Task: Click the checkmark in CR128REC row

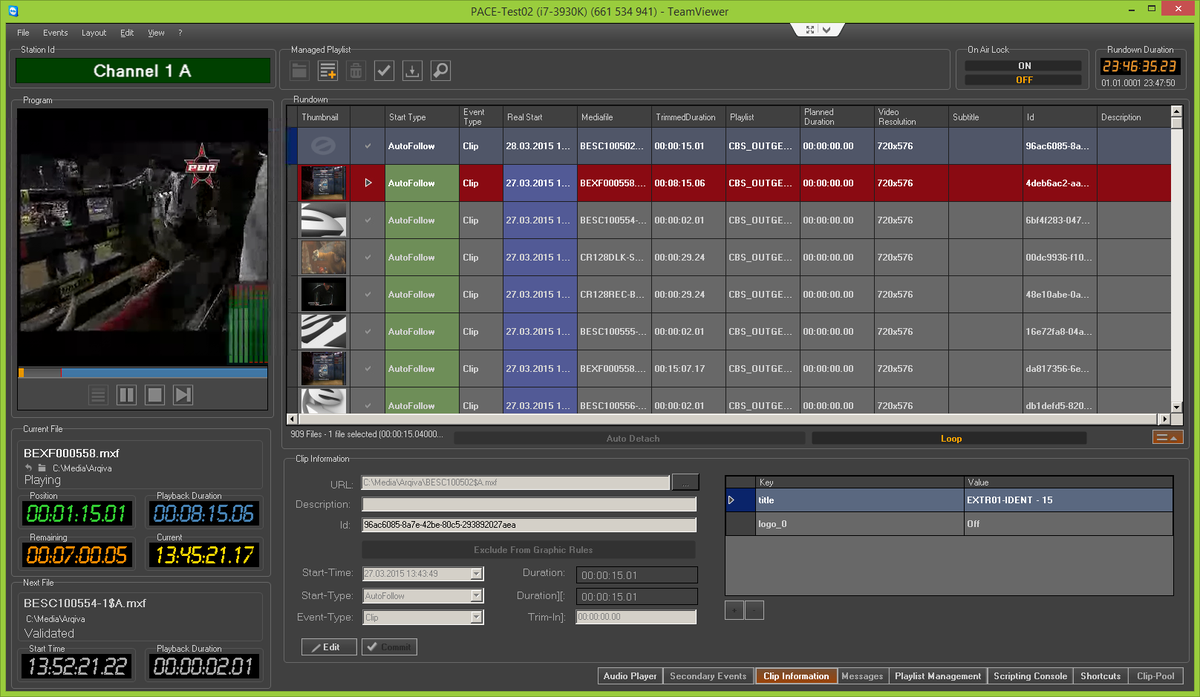Action: pyautogui.click(x=367, y=294)
